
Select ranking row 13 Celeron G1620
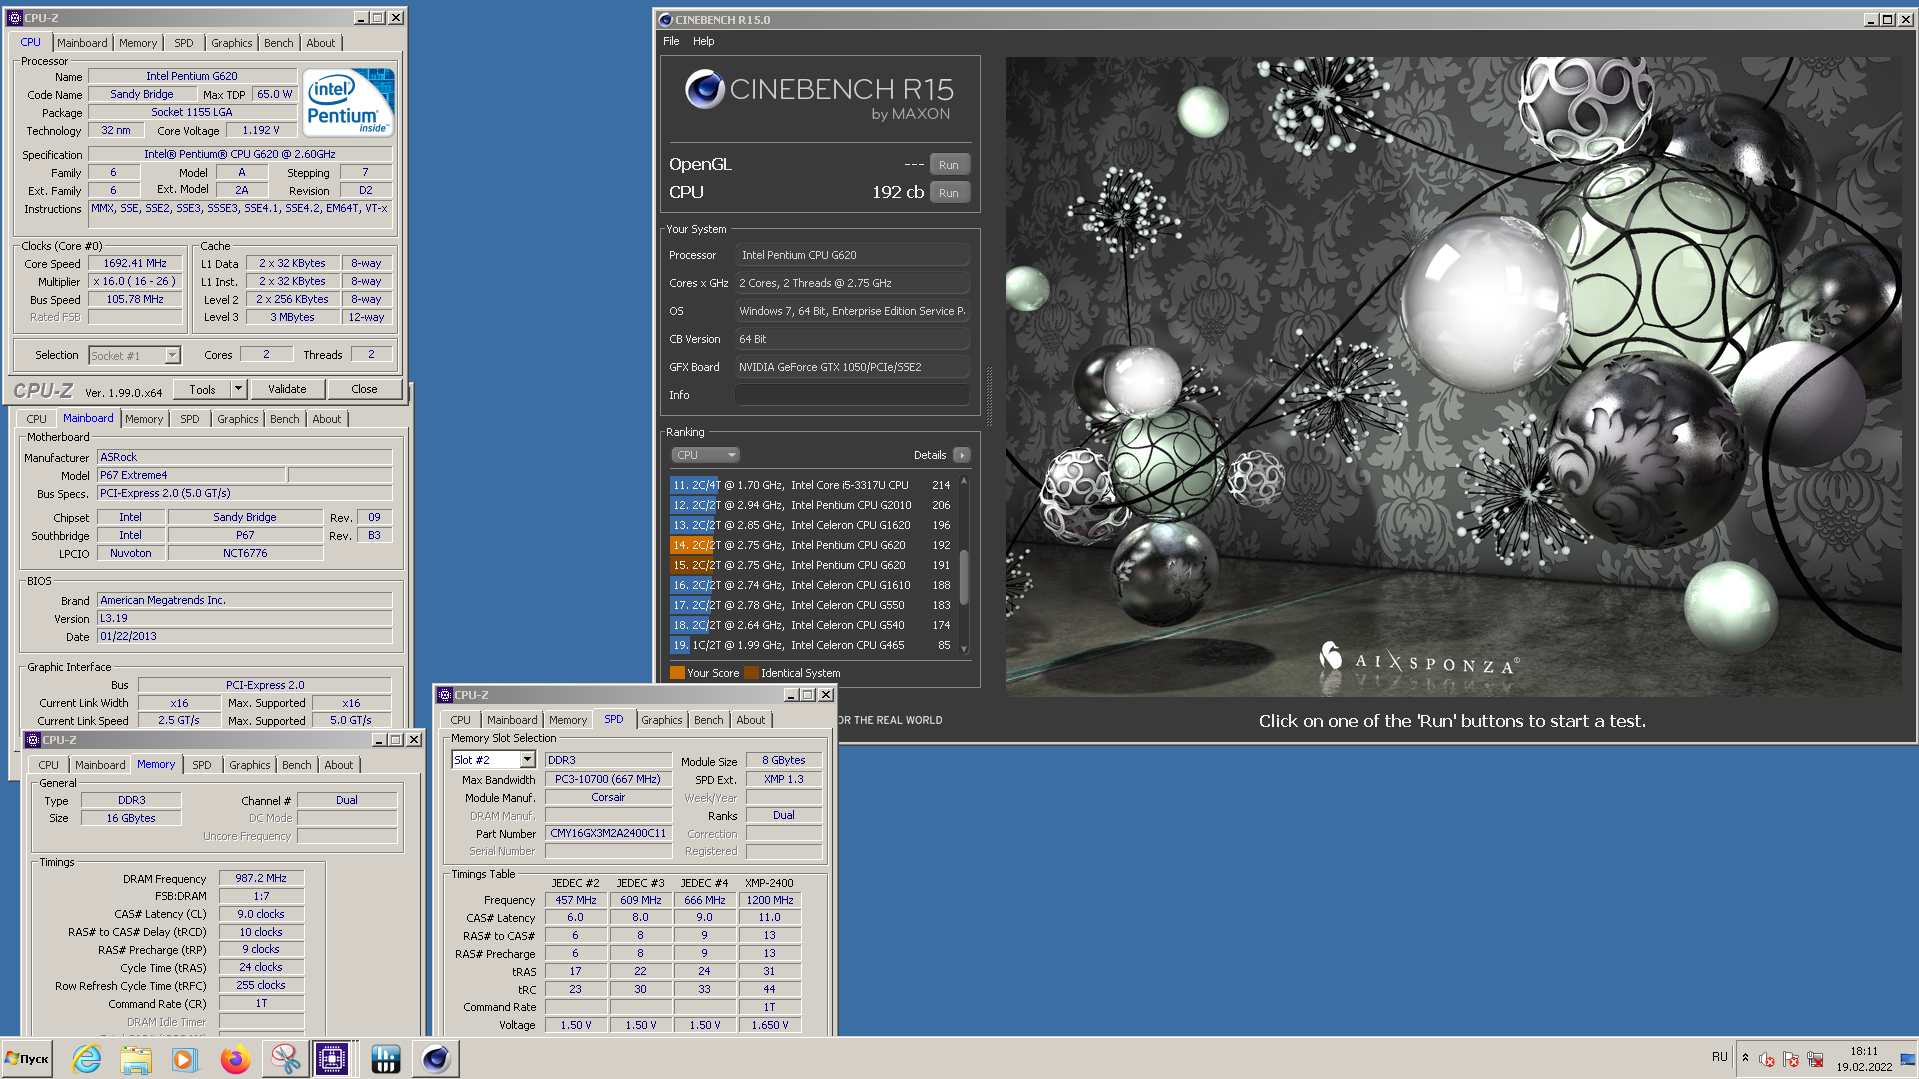point(812,525)
